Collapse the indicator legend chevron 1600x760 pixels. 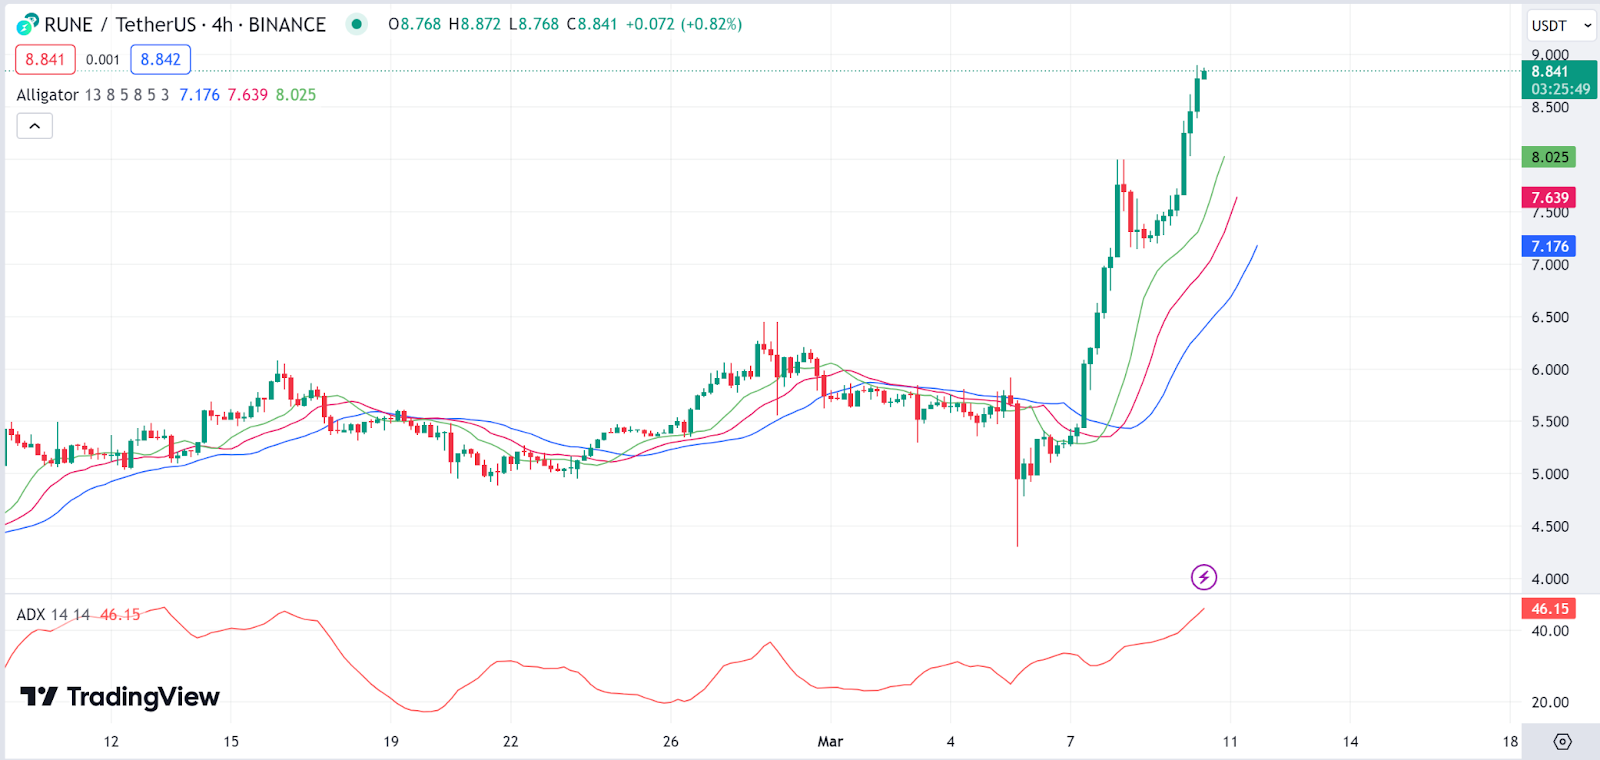point(34,126)
